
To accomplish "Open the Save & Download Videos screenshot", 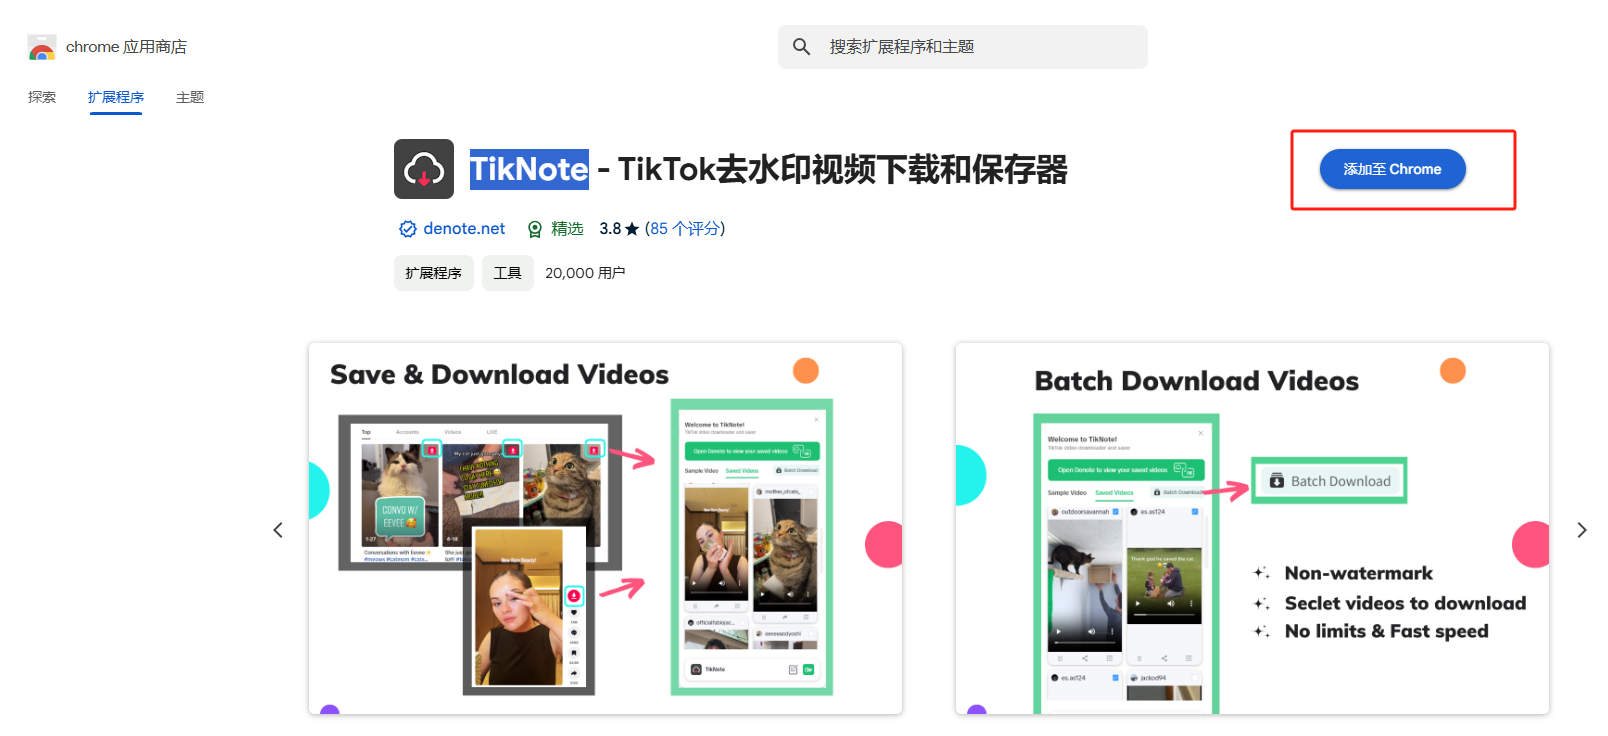I will [x=605, y=528].
